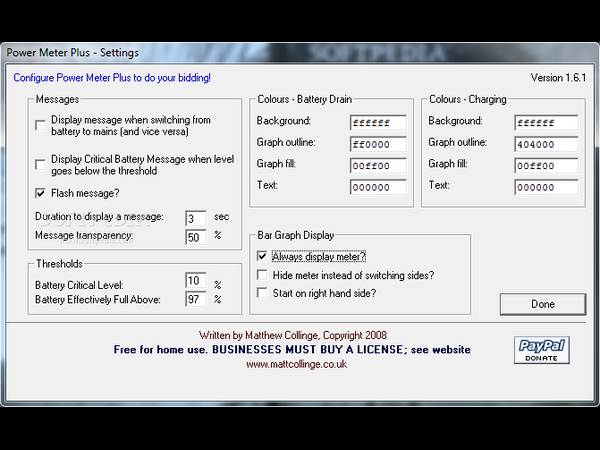The width and height of the screenshot is (600, 450).
Task: Click the PayPal Donate button
Action: pos(543,349)
